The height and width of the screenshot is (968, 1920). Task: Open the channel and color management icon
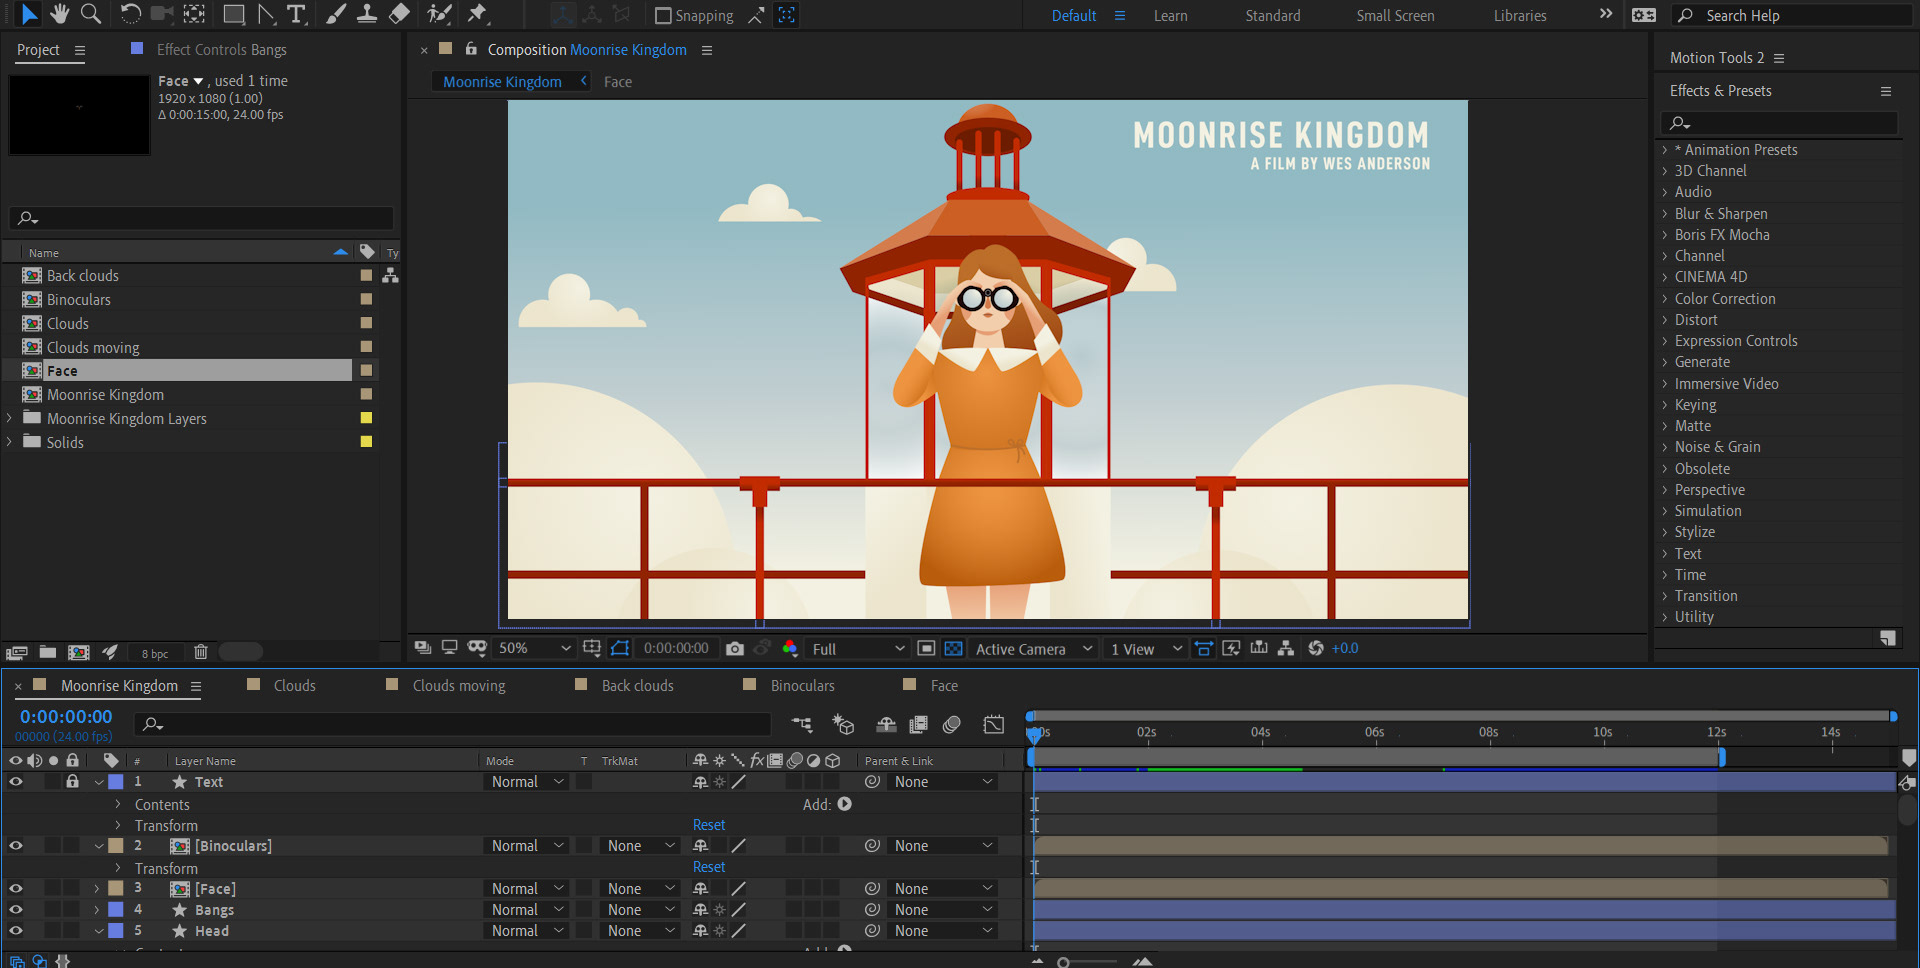(x=790, y=648)
